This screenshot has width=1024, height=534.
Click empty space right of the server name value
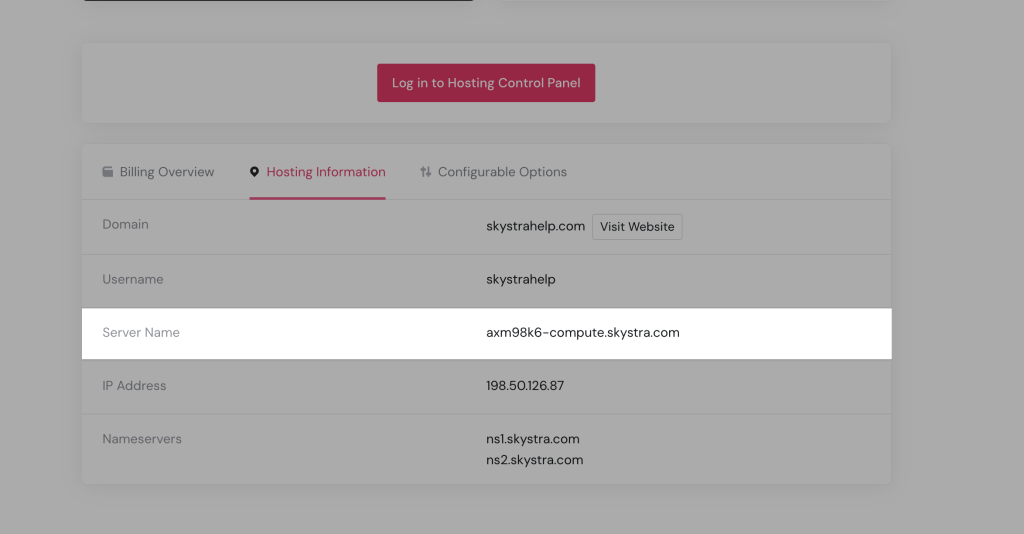[790, 333]
